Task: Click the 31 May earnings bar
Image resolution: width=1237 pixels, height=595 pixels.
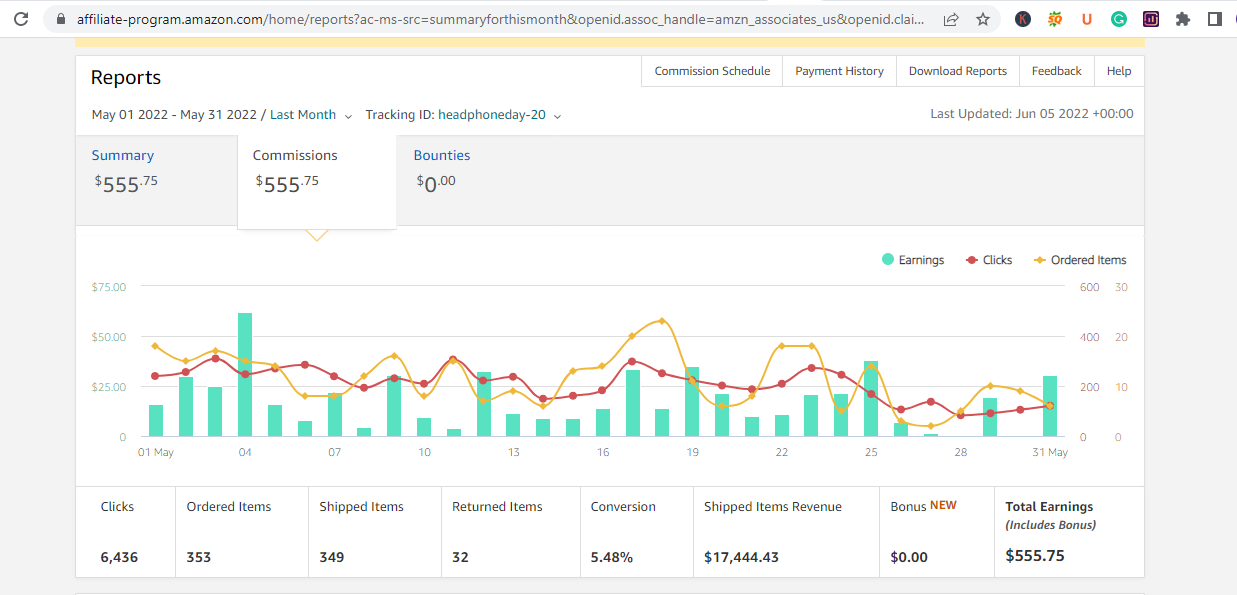Action: tap(1050, 406)
